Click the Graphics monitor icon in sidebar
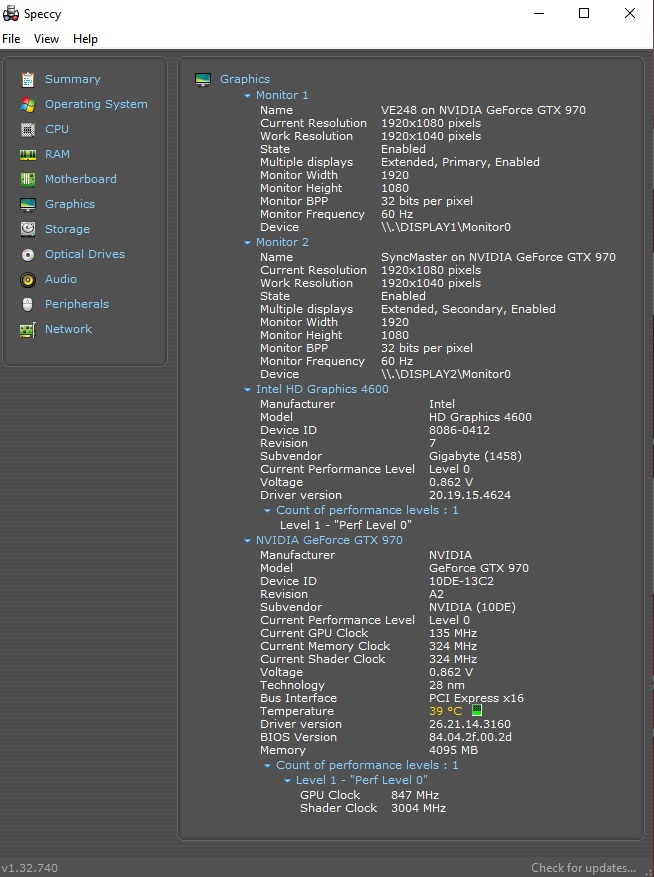 coord(27,204)
